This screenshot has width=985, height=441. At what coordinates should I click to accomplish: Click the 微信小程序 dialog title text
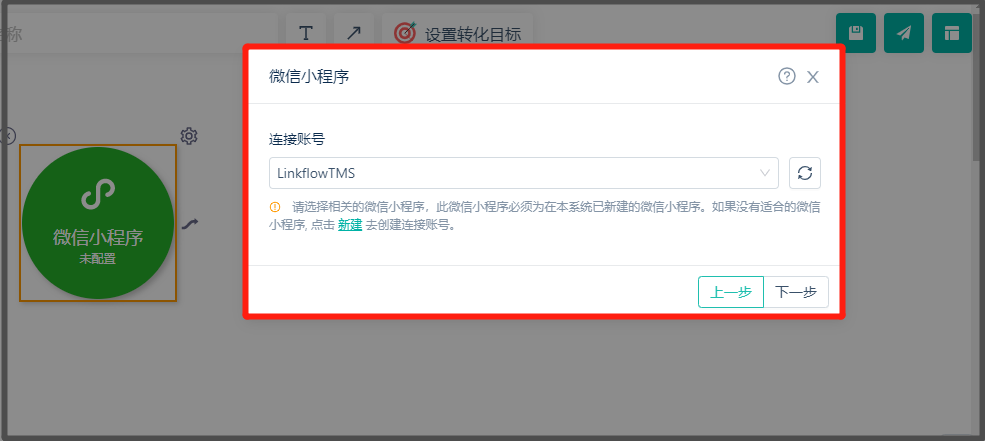(309, 77)
